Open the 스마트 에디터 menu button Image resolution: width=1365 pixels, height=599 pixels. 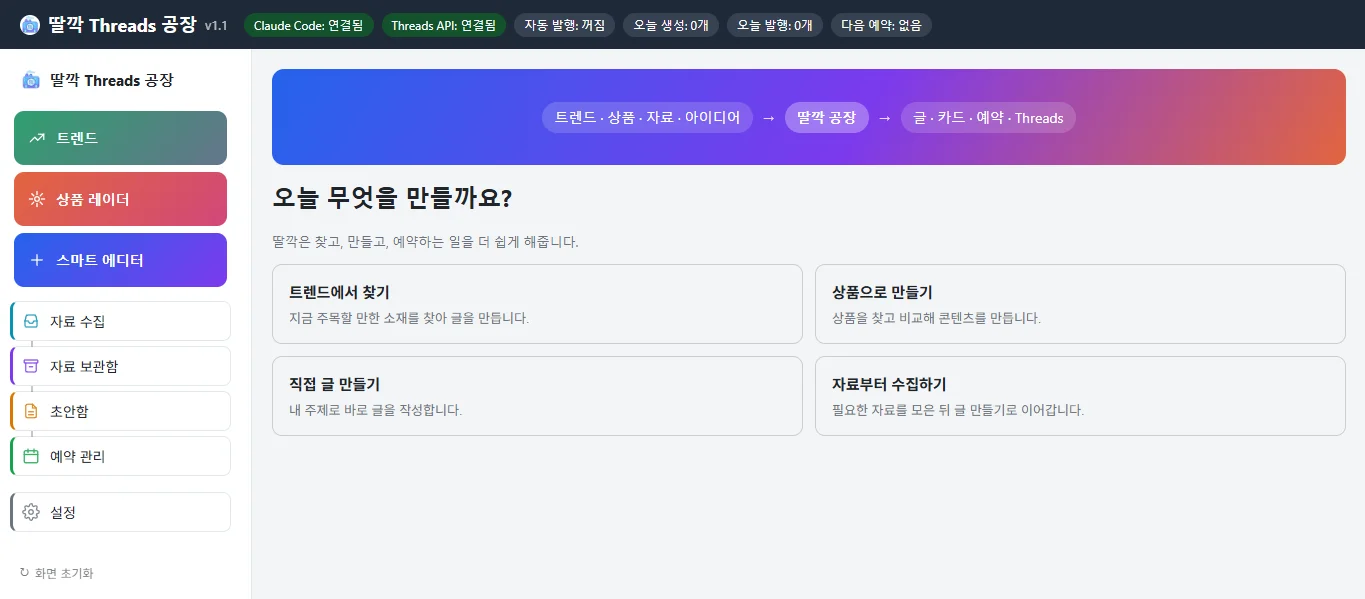pos(120,260)
